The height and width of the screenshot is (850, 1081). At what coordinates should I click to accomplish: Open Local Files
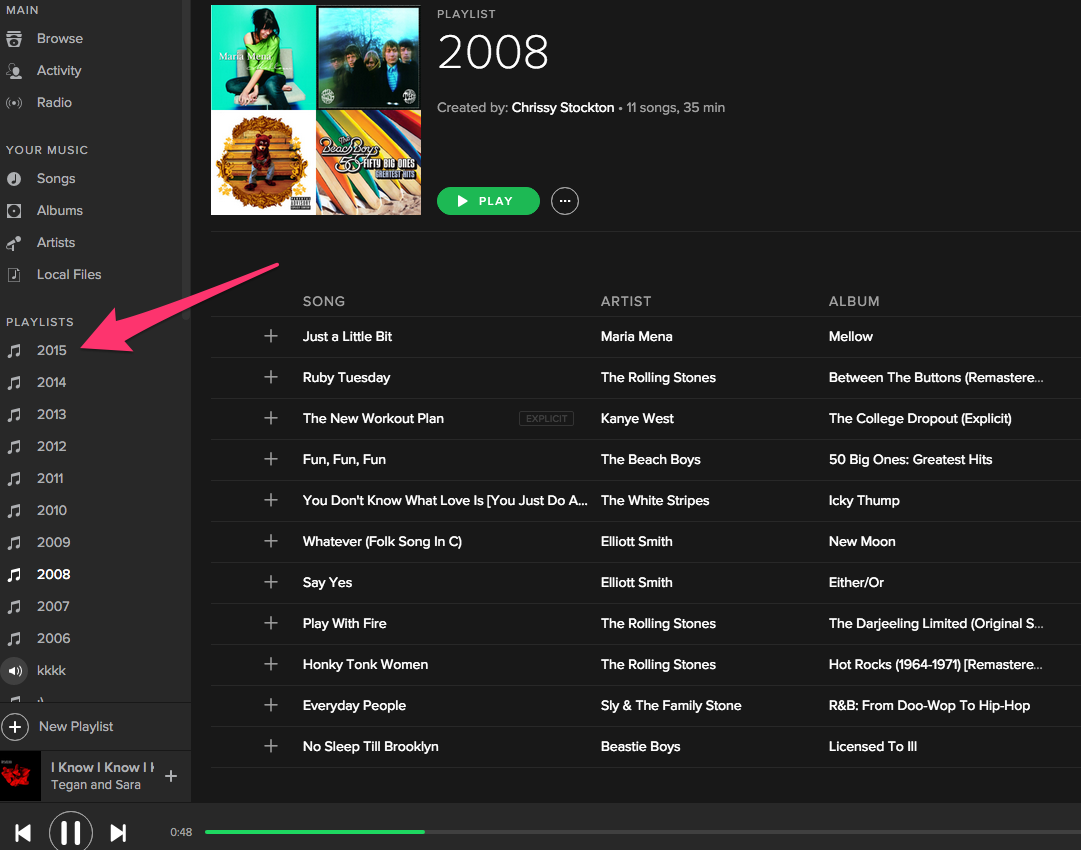pyautogui.click(x=69, y=274)
